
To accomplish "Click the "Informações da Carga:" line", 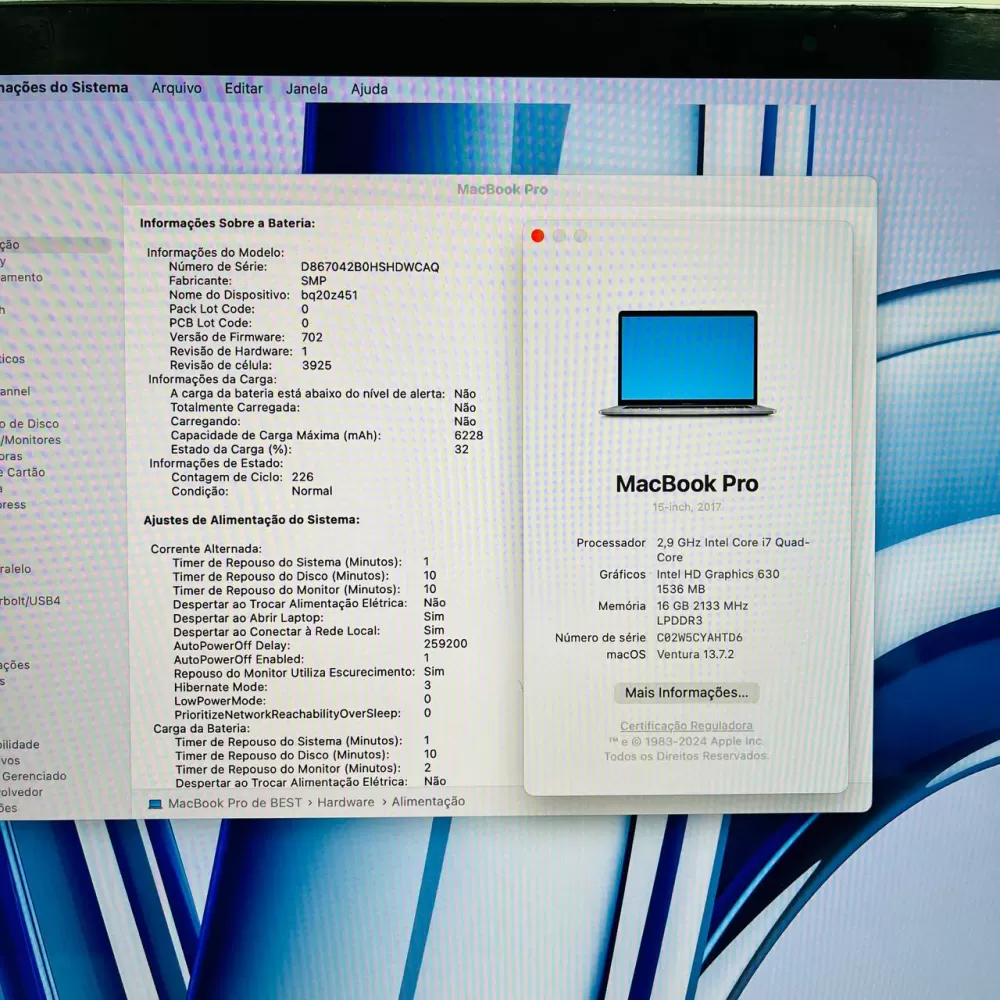I will [x=212, y=379].
